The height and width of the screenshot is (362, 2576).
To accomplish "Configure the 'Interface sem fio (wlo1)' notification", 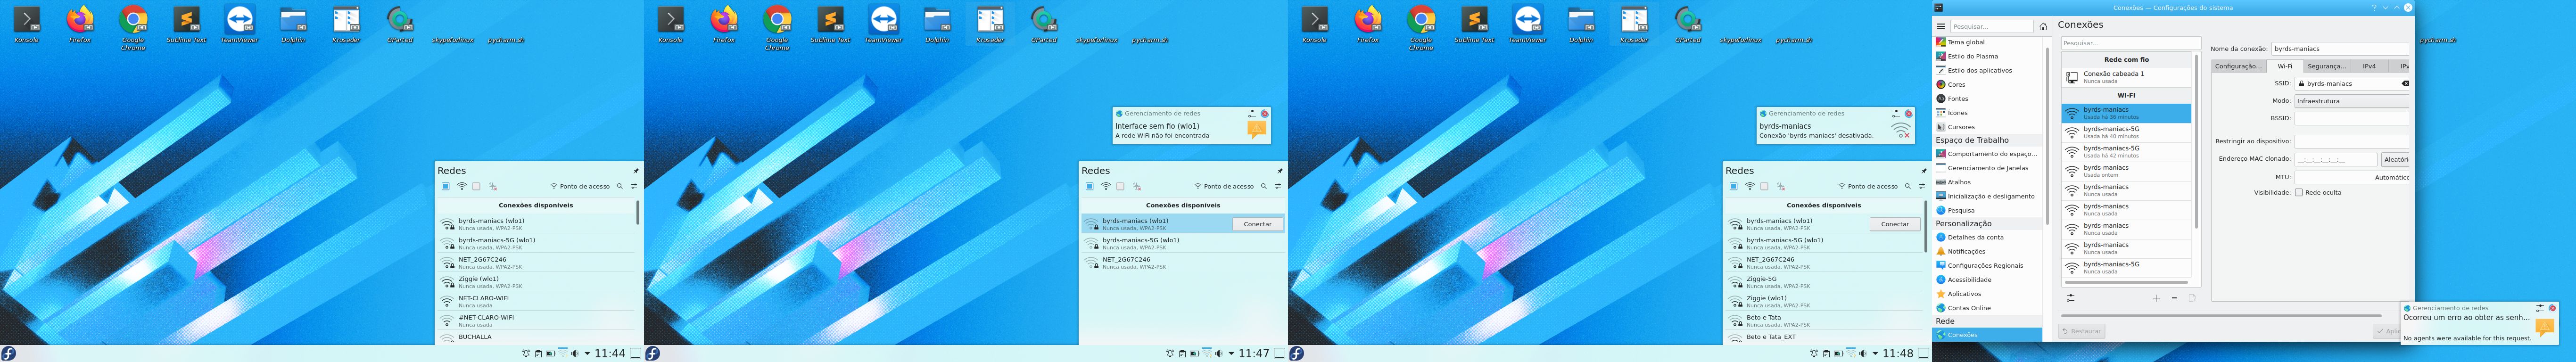I will pos(1251,113).
